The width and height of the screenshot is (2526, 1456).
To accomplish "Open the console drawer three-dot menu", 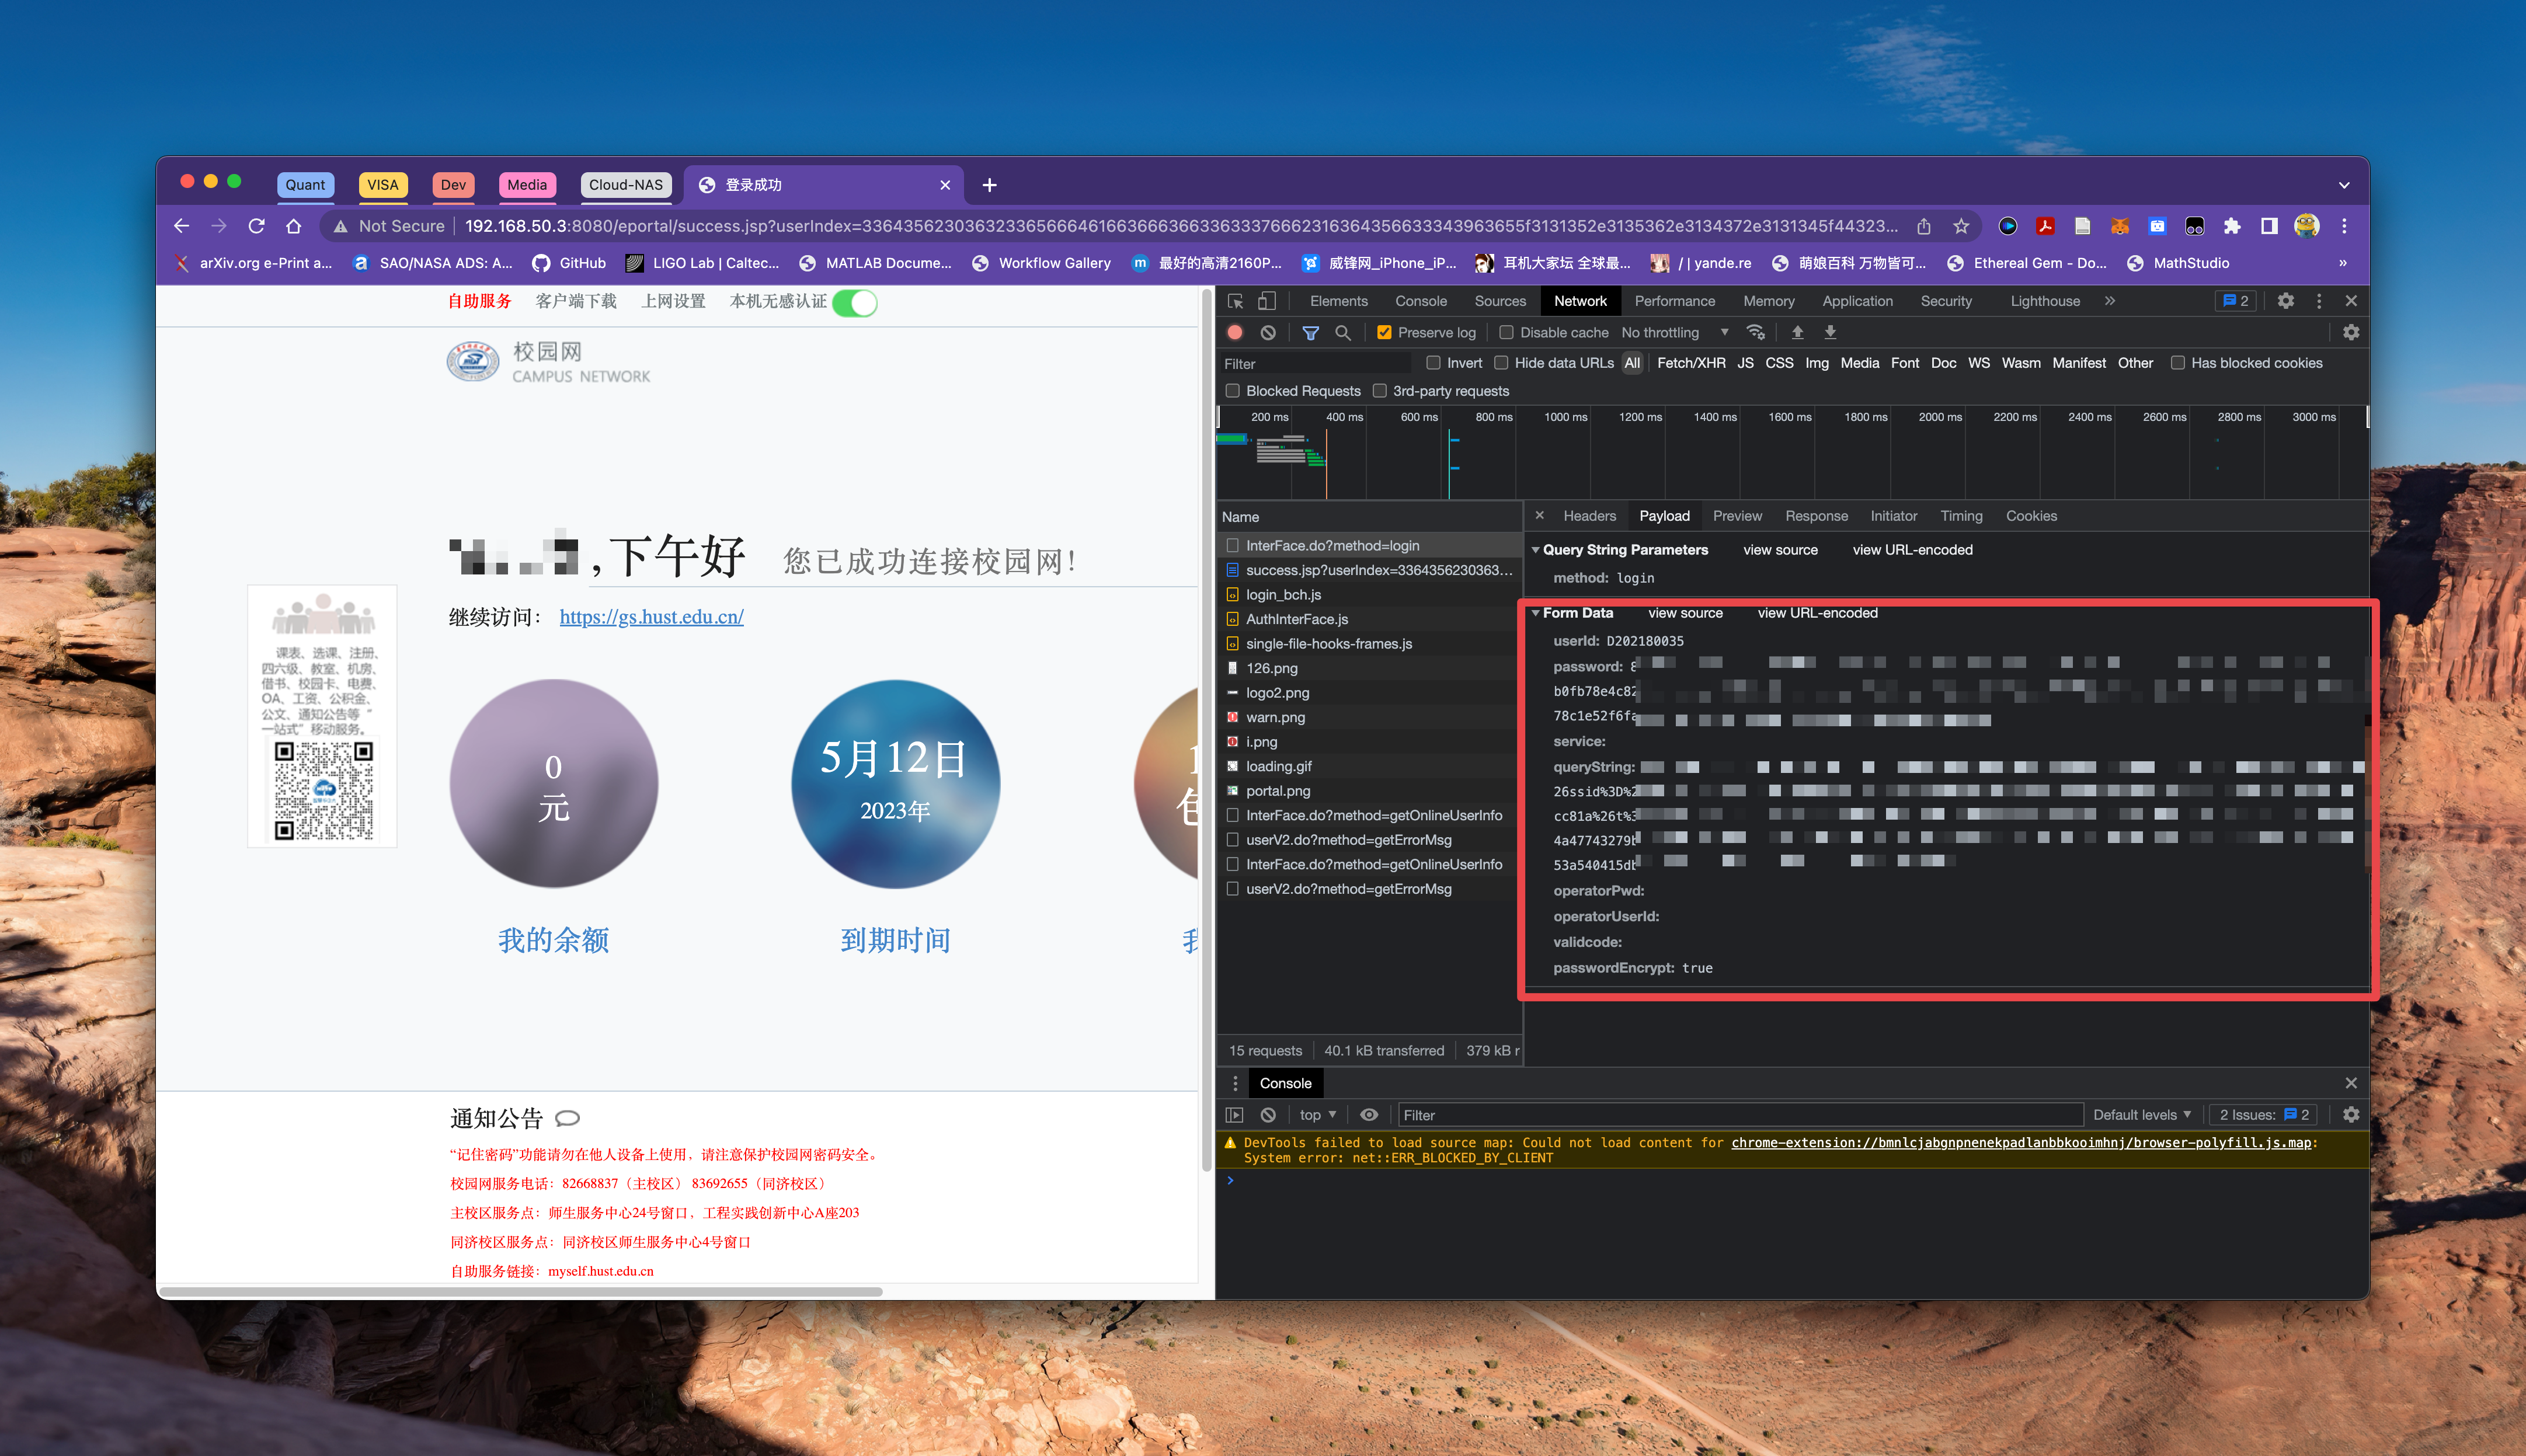I will [1235, 1083].
